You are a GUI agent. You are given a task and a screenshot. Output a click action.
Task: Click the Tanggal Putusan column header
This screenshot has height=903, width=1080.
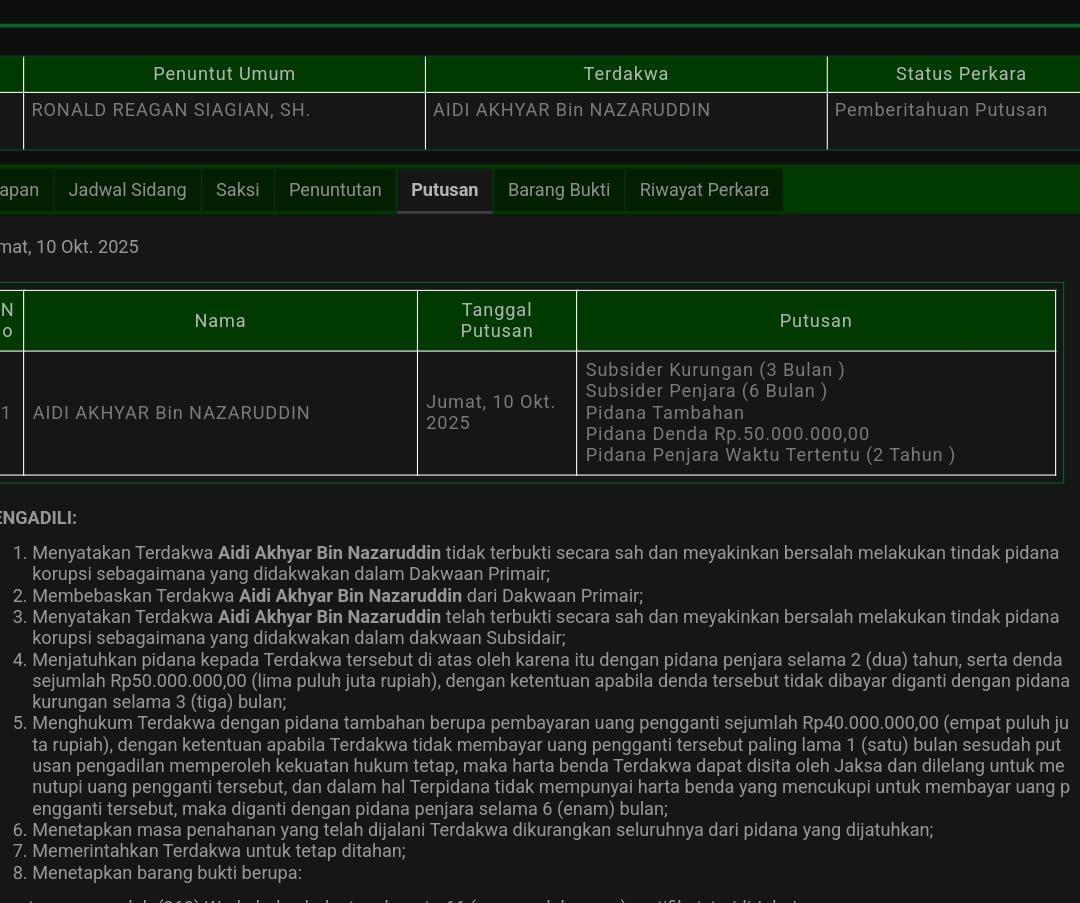496,321
